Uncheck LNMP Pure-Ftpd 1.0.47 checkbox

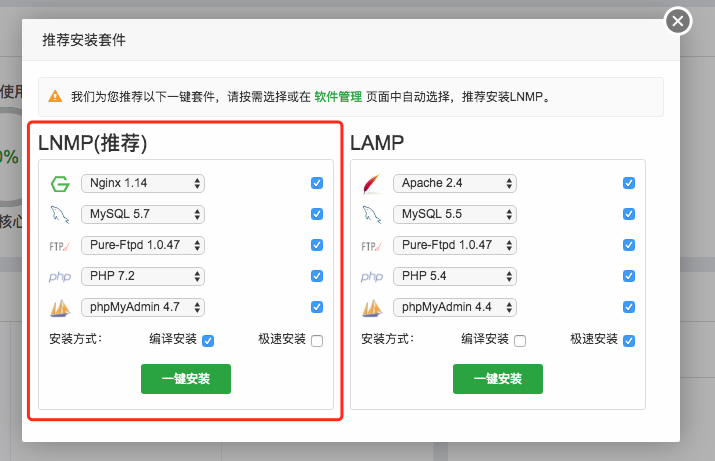click(x=317, y=245)
